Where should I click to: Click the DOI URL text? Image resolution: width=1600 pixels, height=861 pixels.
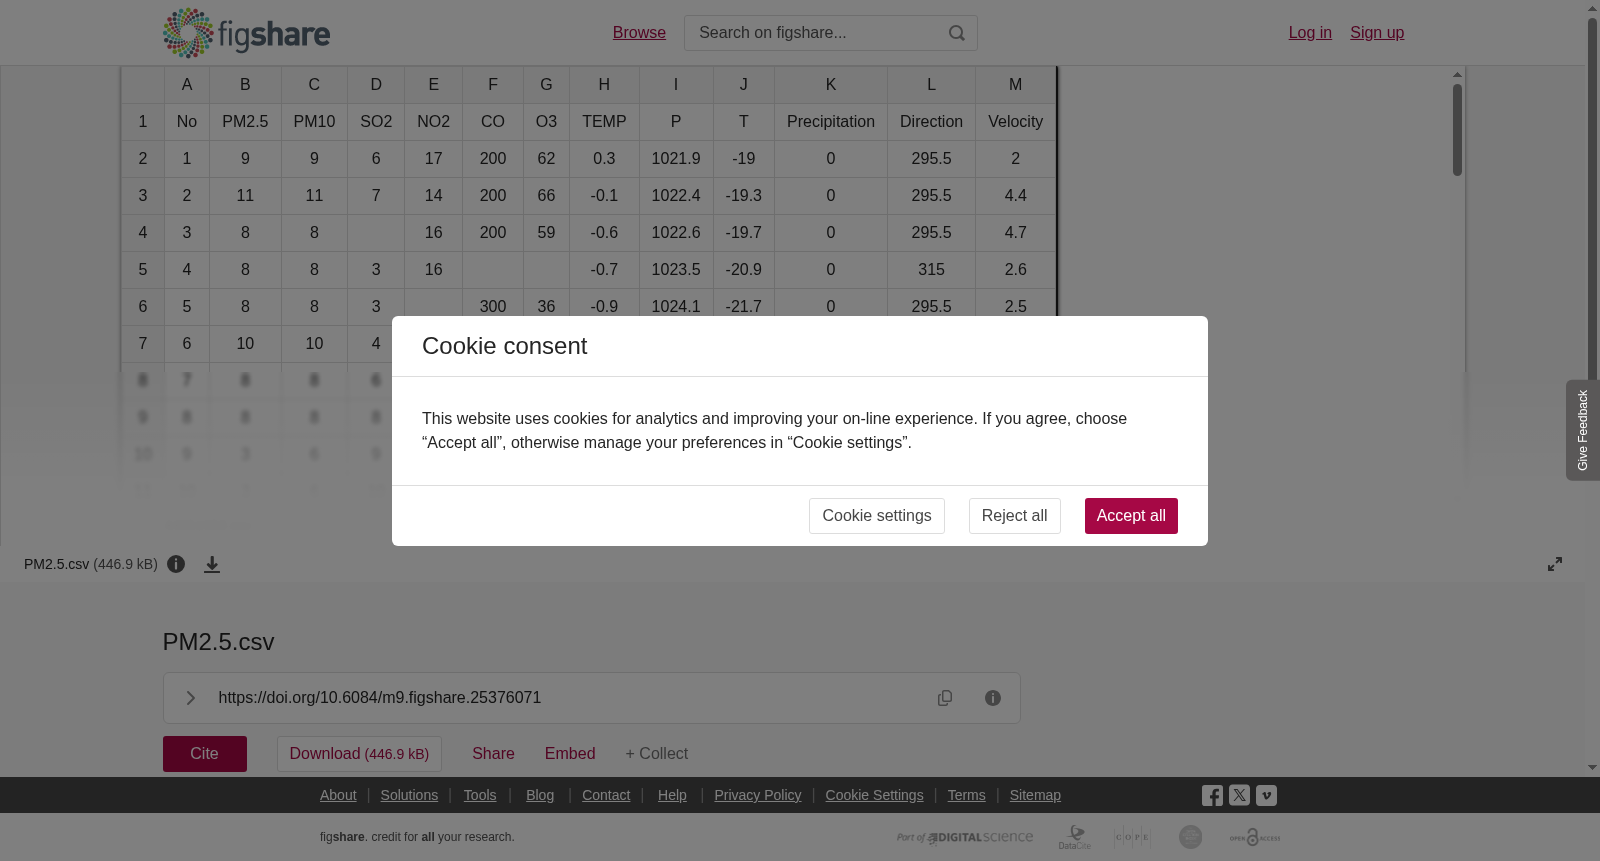point(380,698)
